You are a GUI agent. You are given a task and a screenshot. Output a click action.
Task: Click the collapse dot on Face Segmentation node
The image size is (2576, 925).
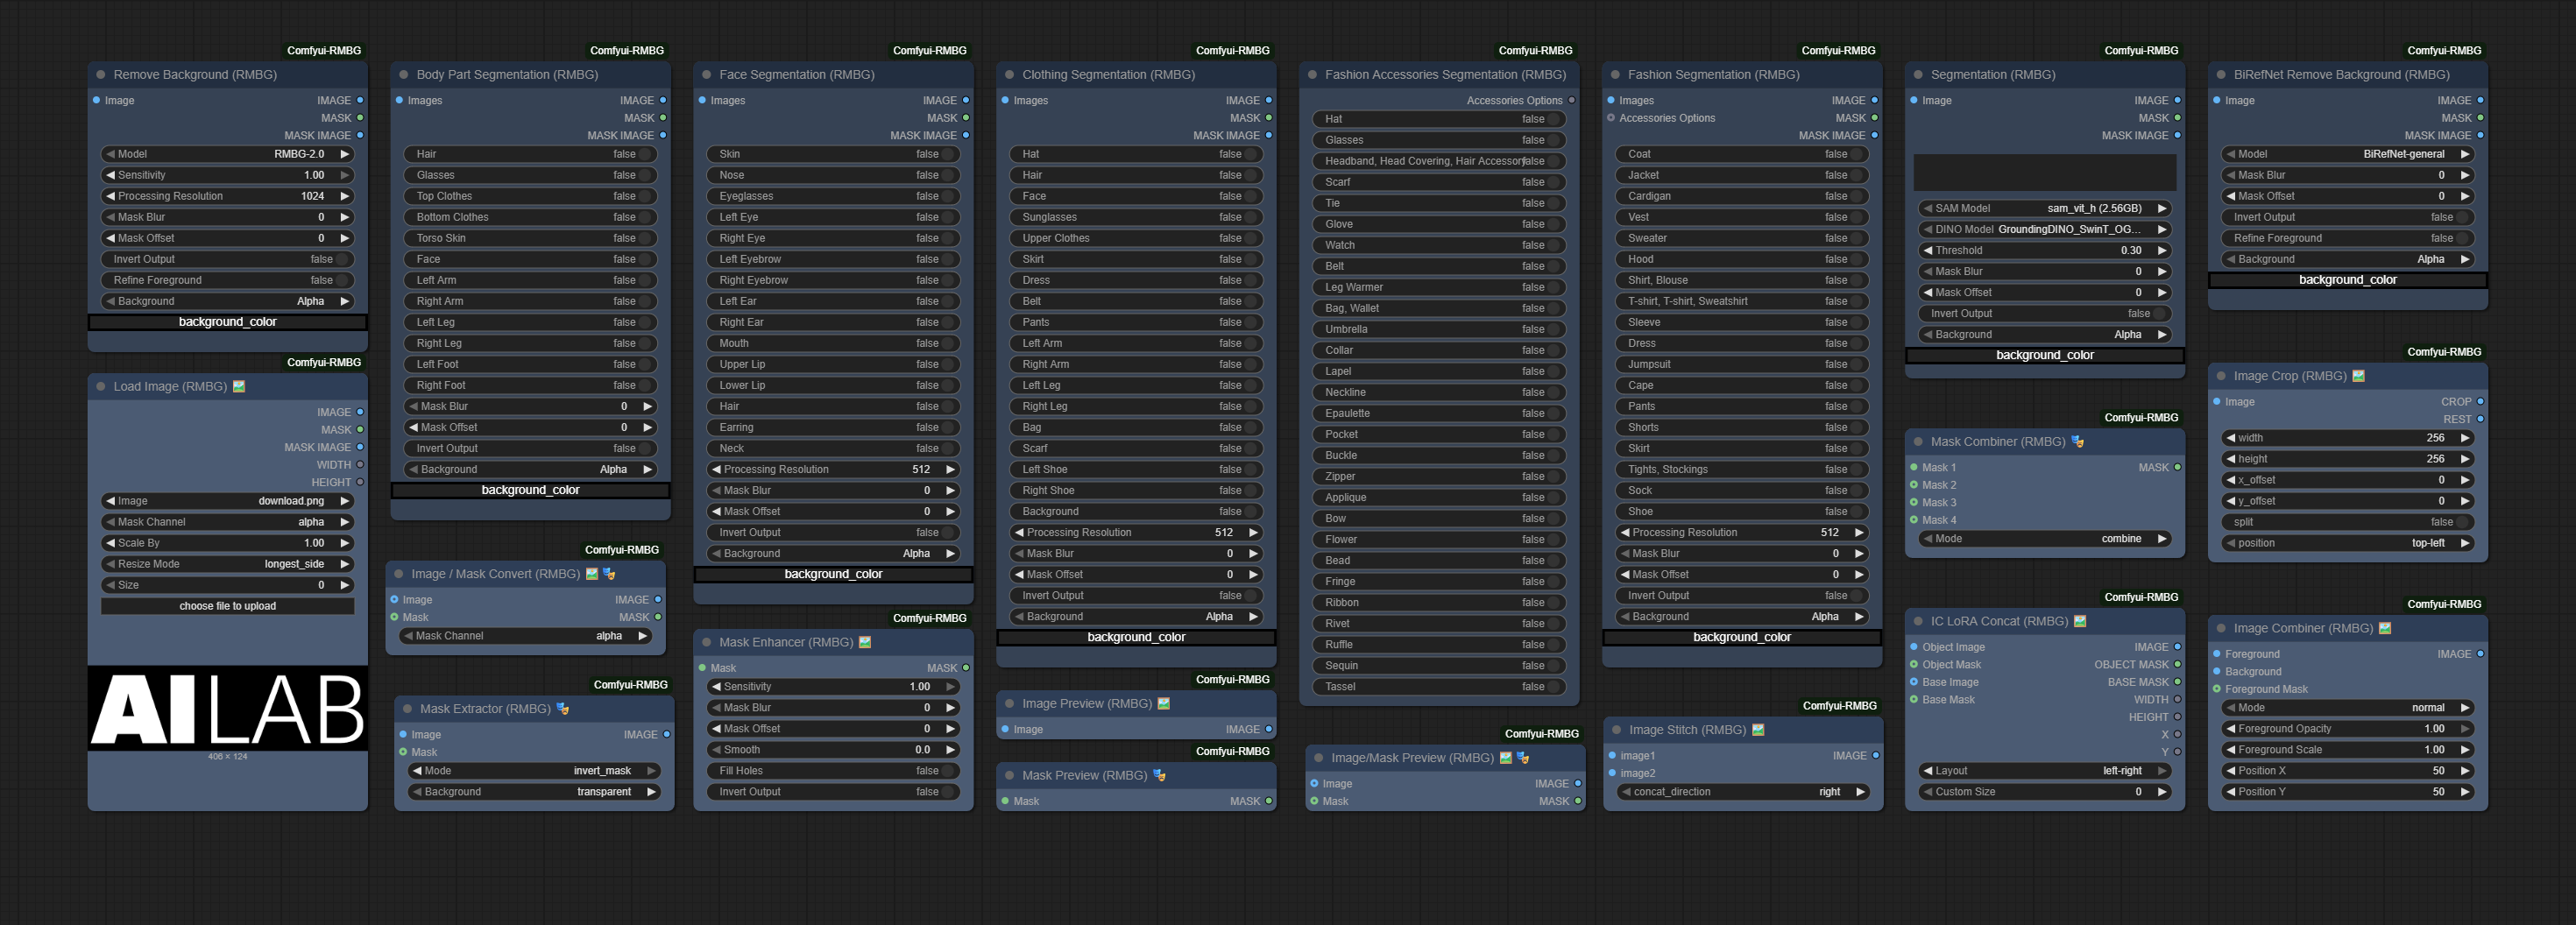pos(707,75)
